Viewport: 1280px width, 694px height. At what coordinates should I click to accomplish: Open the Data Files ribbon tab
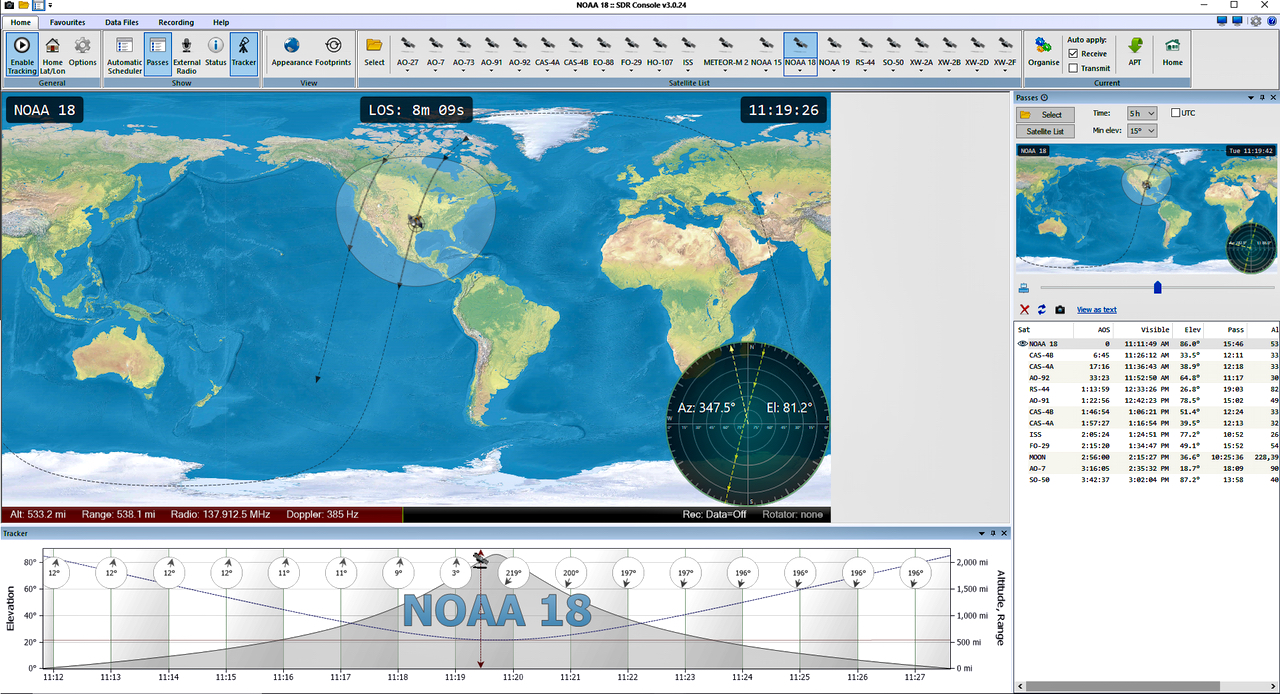[122, 22]
